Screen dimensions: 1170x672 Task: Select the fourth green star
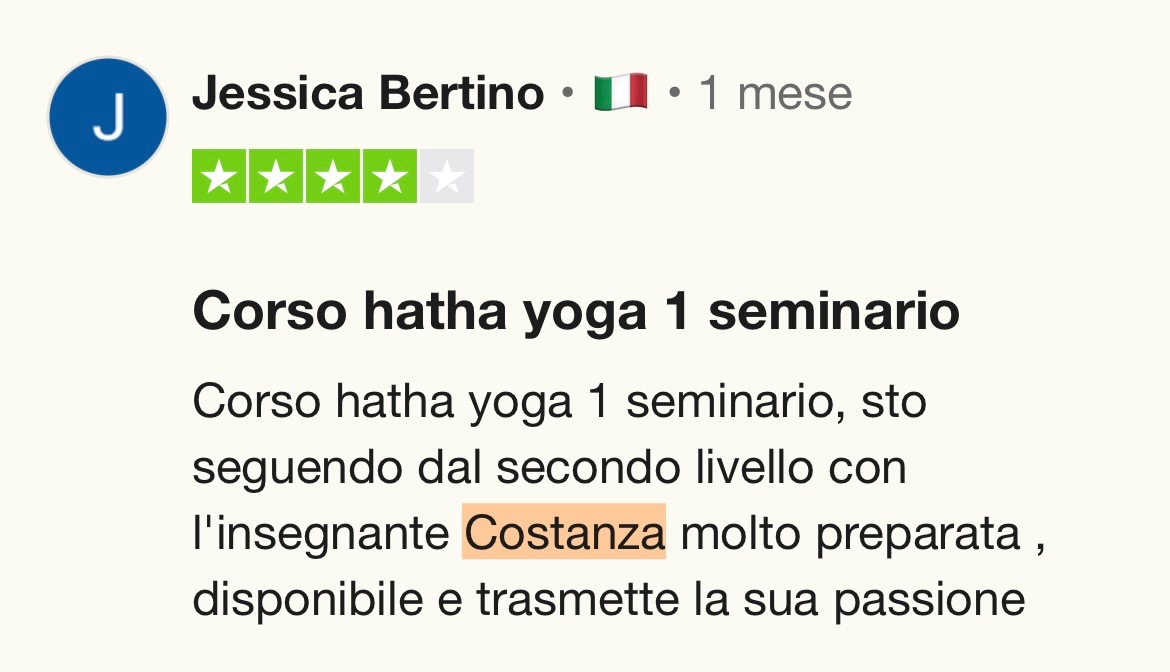tap(390, 176)
